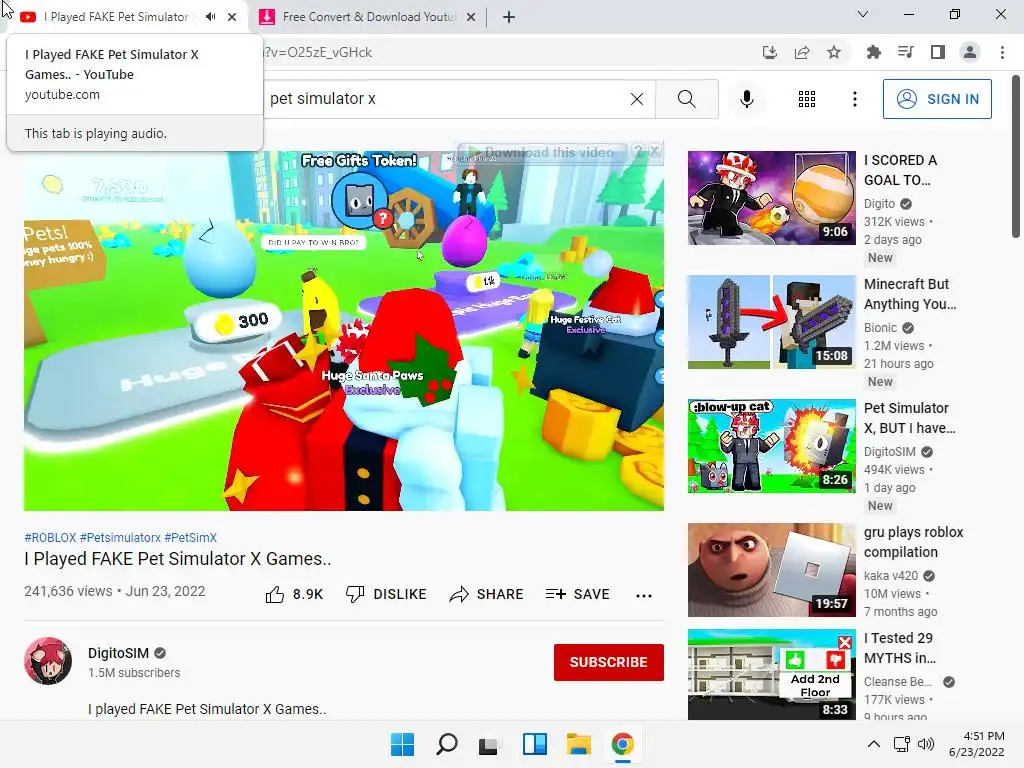The height and width of the screenshot is (768, 1024).
Task: Bookmark this page with star icon
Action: (x=834, y=52)
